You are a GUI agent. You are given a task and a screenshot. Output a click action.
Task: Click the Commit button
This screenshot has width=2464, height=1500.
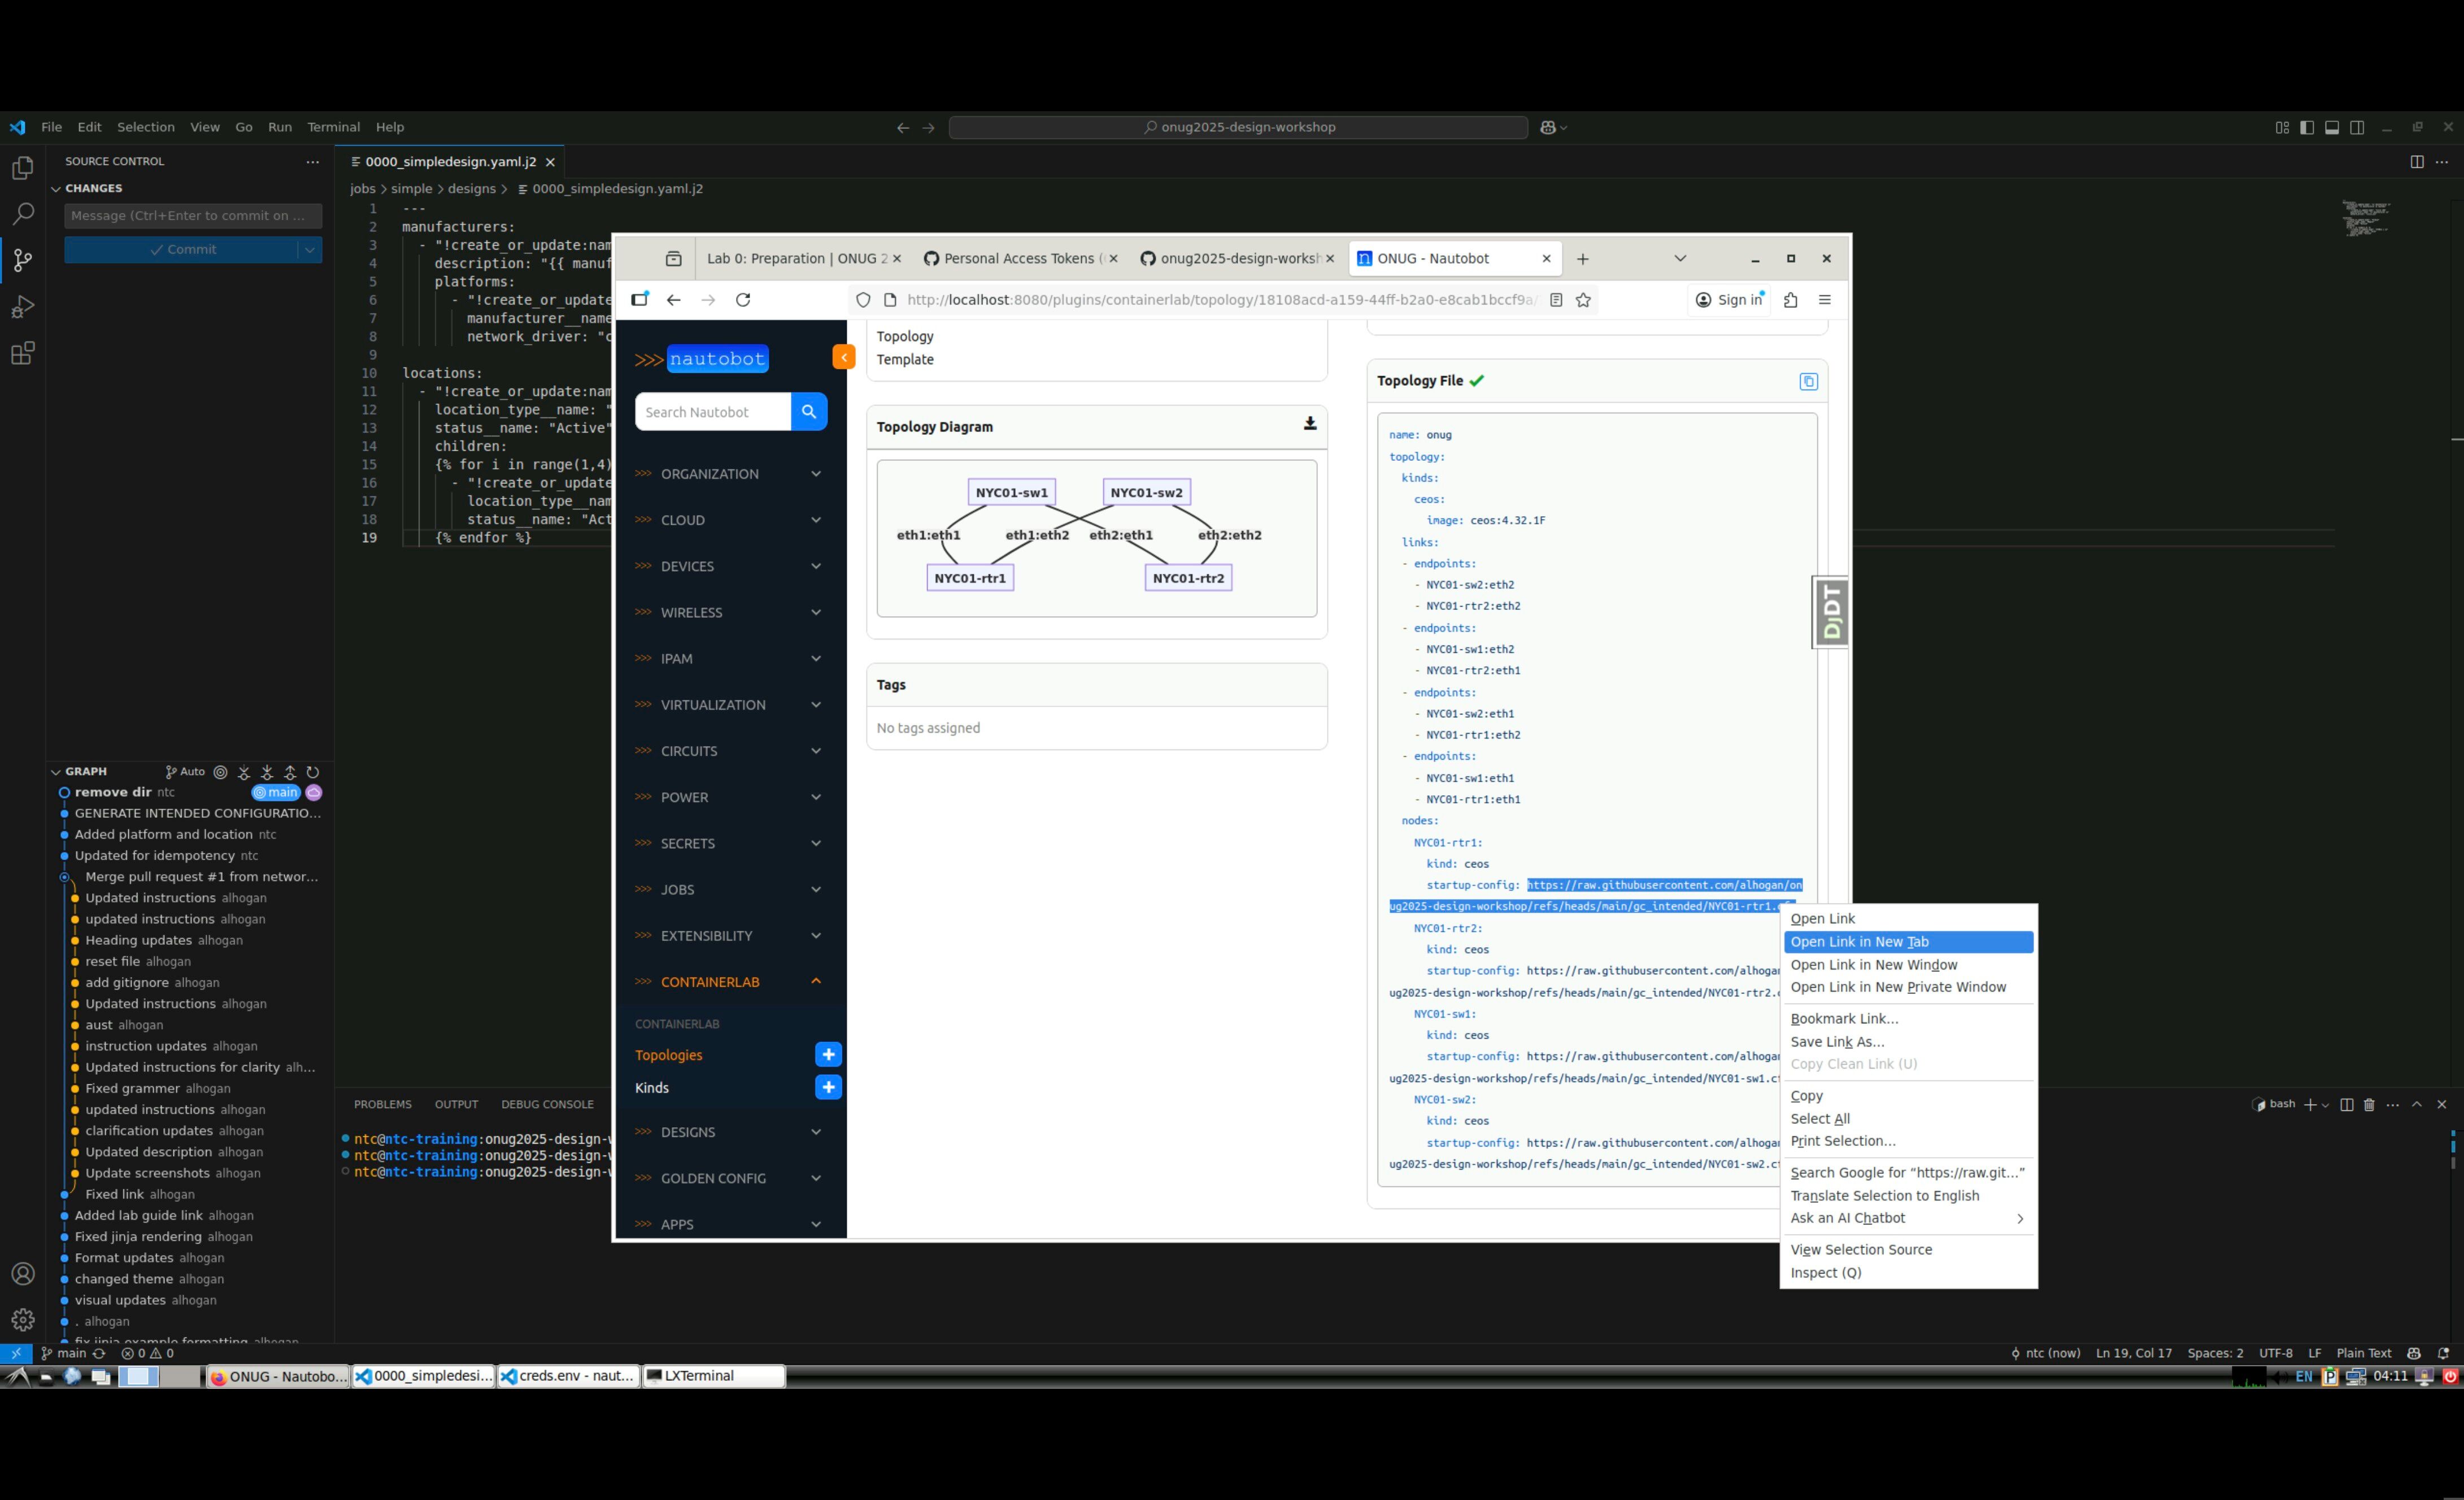(x=182, y=250)
